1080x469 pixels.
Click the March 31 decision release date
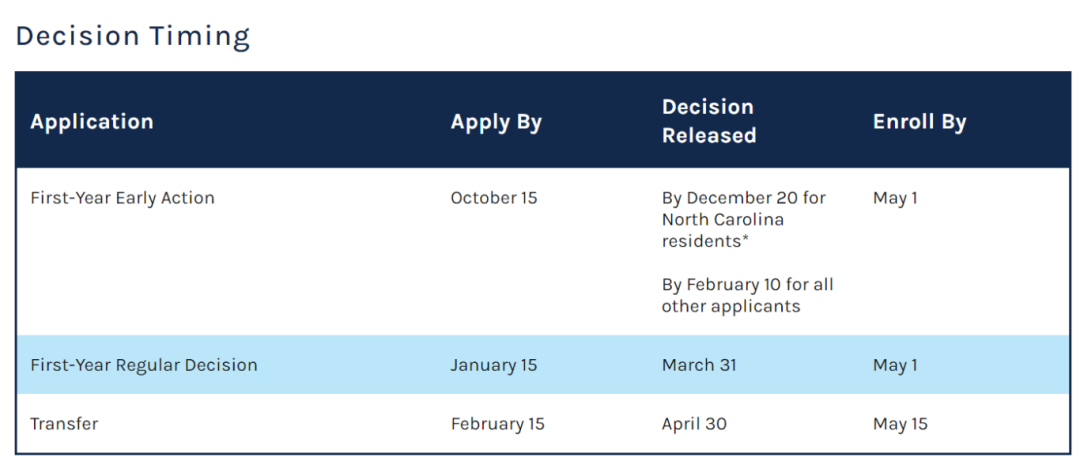click(699, 365)
